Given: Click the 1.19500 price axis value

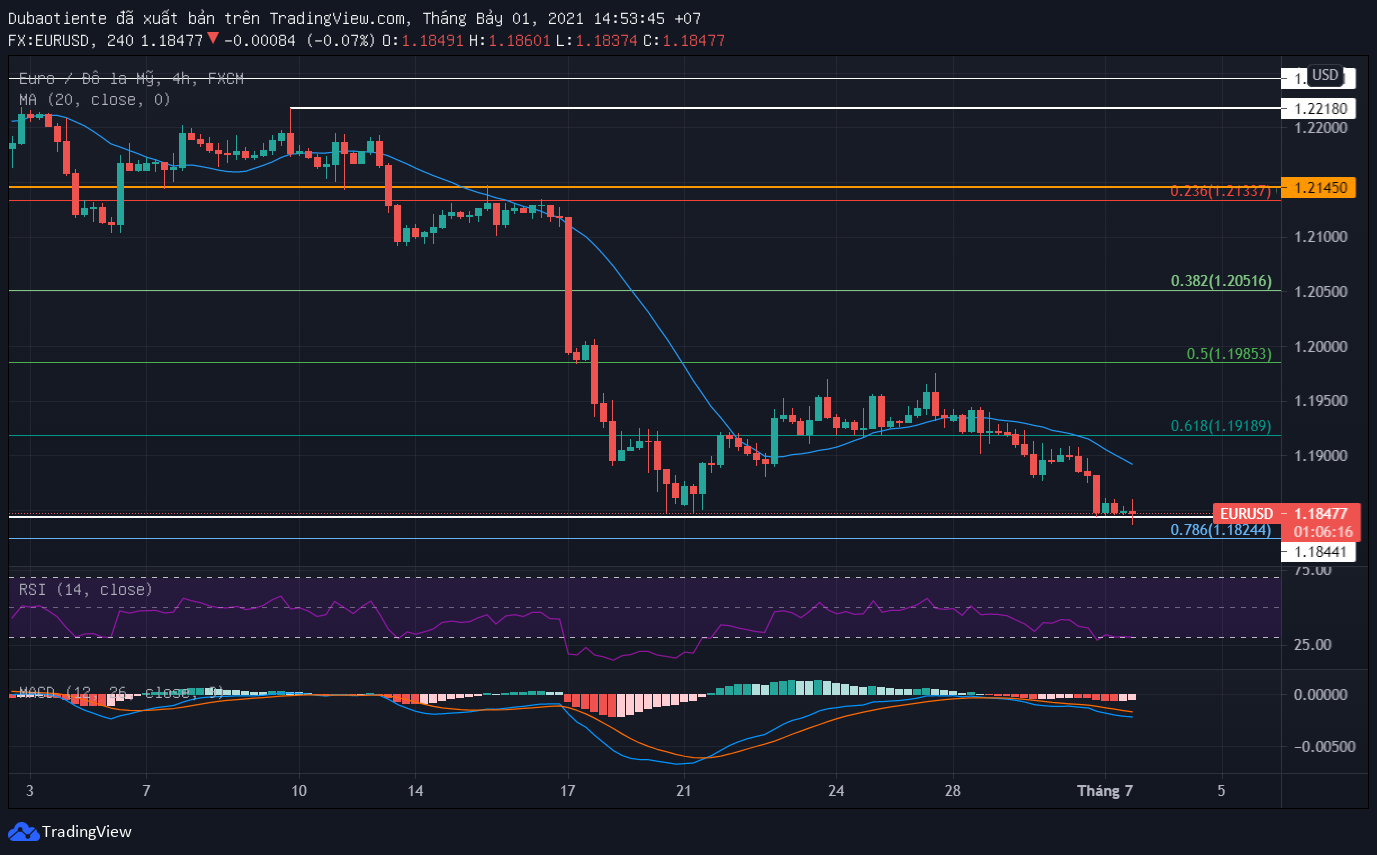Looking at the screenshot, I should click(x=1319, y=400).
